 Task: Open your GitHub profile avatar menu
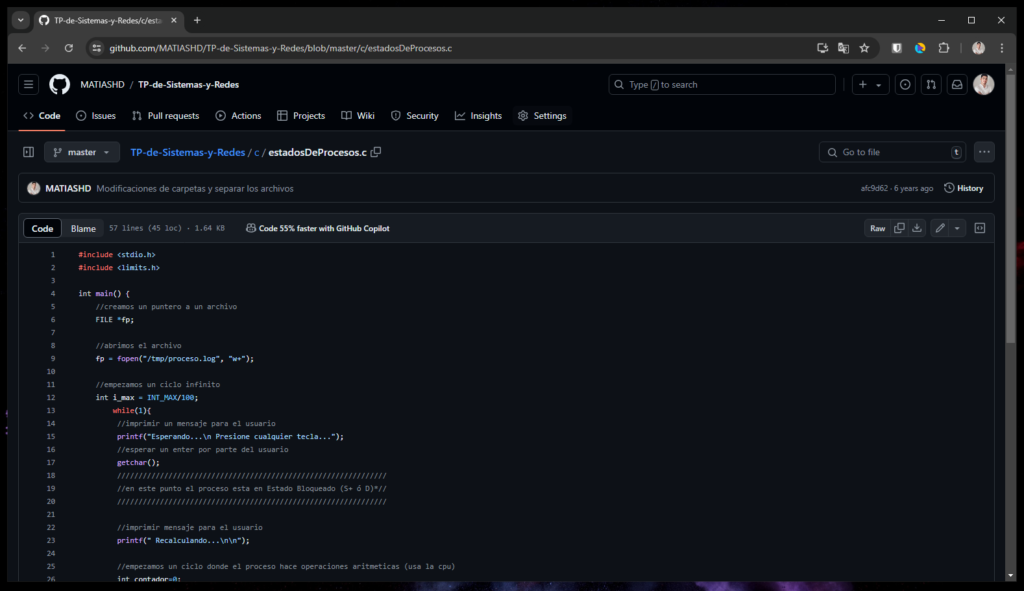983,84
